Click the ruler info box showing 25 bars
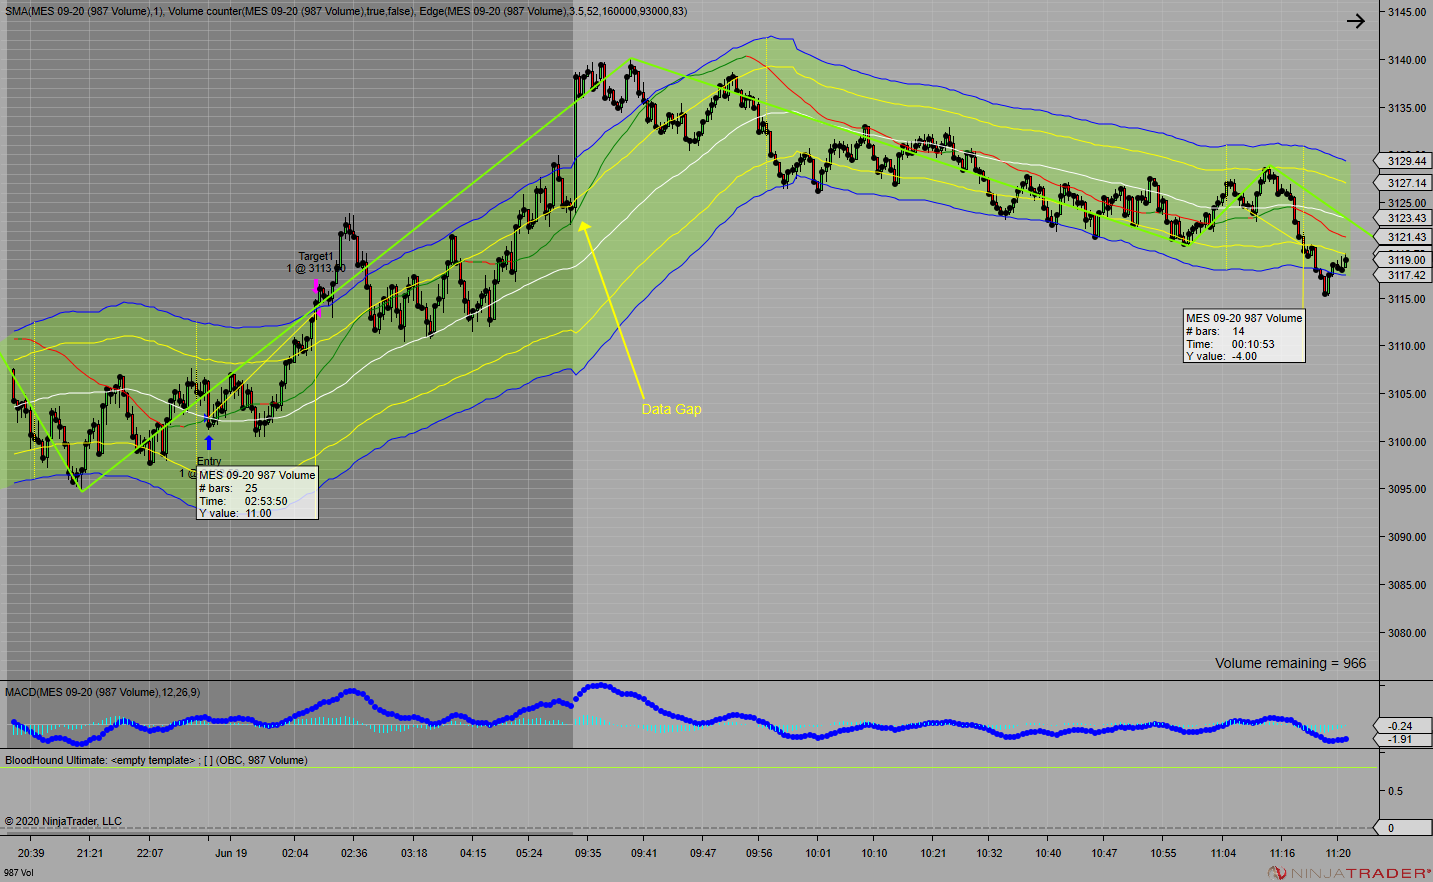The width and height of the screenshot is (1433, 882). click(x=257, y=493)
